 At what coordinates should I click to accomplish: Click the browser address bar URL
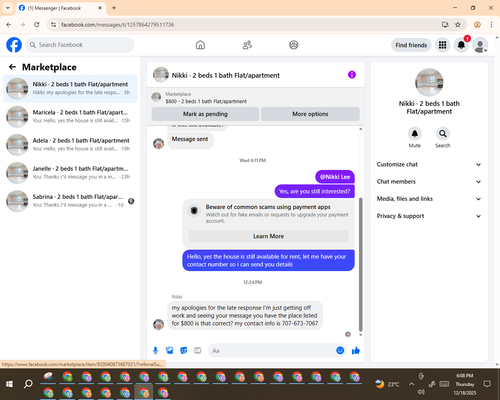(x=117, y=25)
